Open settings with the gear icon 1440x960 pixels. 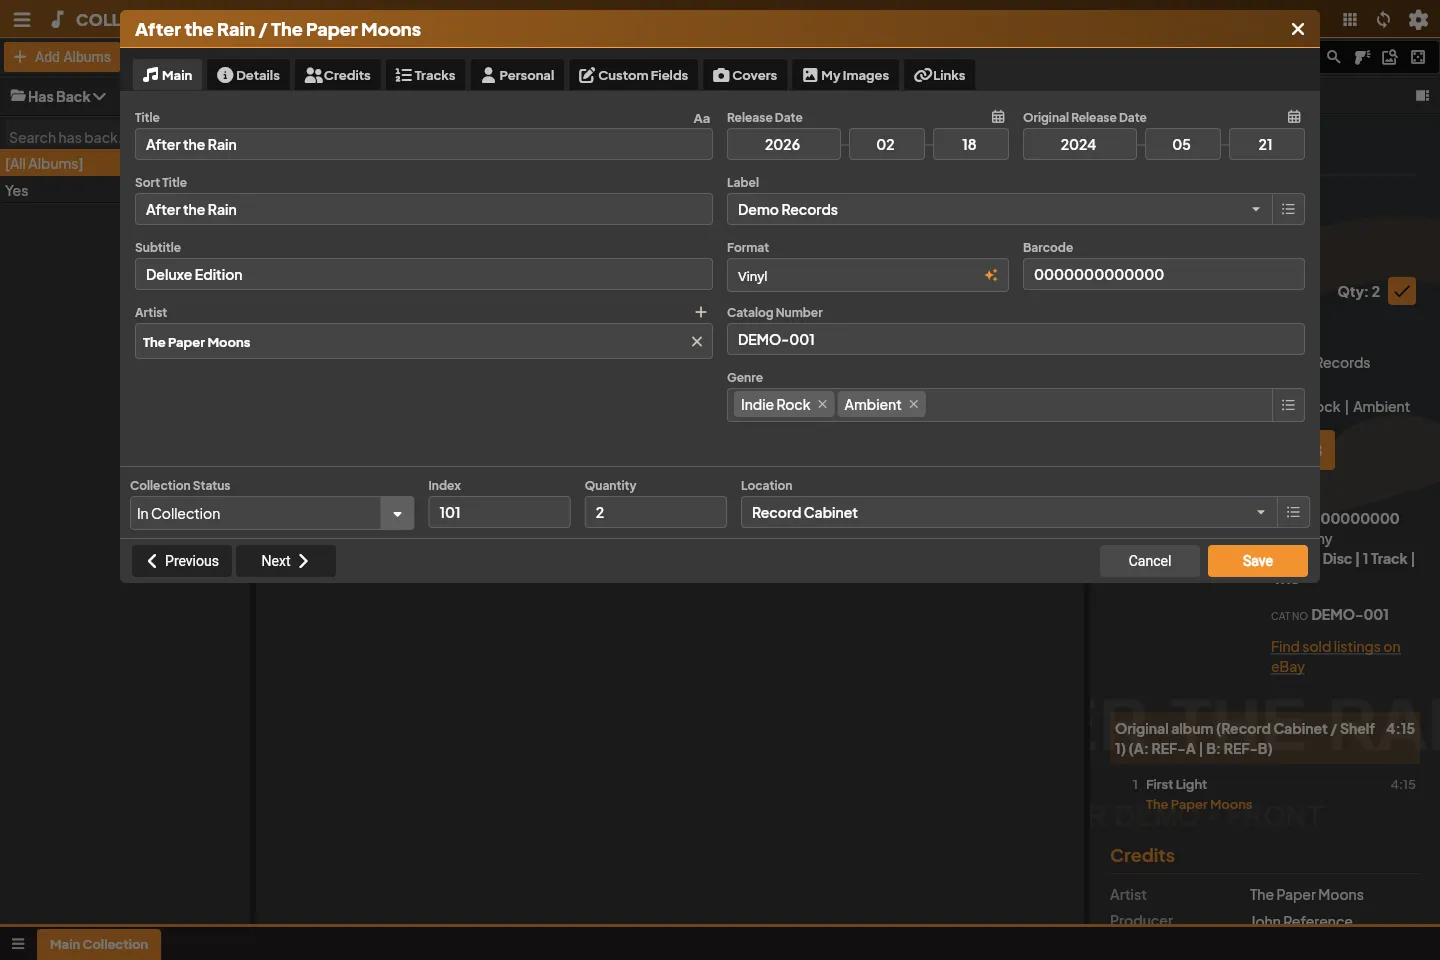[1418, 19]
